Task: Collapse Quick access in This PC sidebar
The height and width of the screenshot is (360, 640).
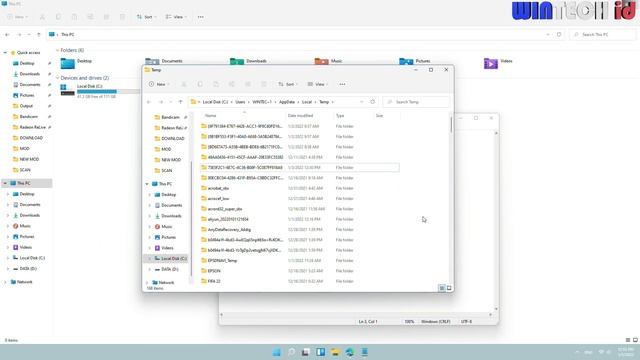Action: point(5,53)
